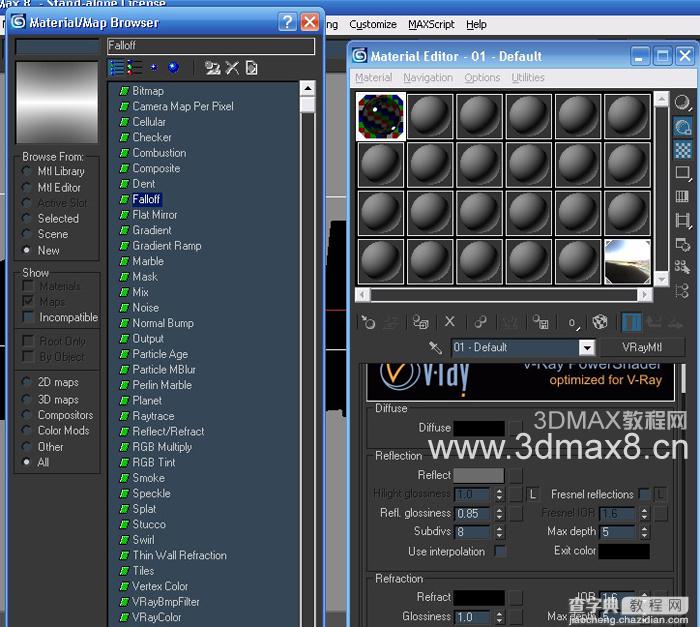Choose Selected under Browse From
Image resolution: width=700 pixels, height=627 pixels.
(x=27, y=218)
